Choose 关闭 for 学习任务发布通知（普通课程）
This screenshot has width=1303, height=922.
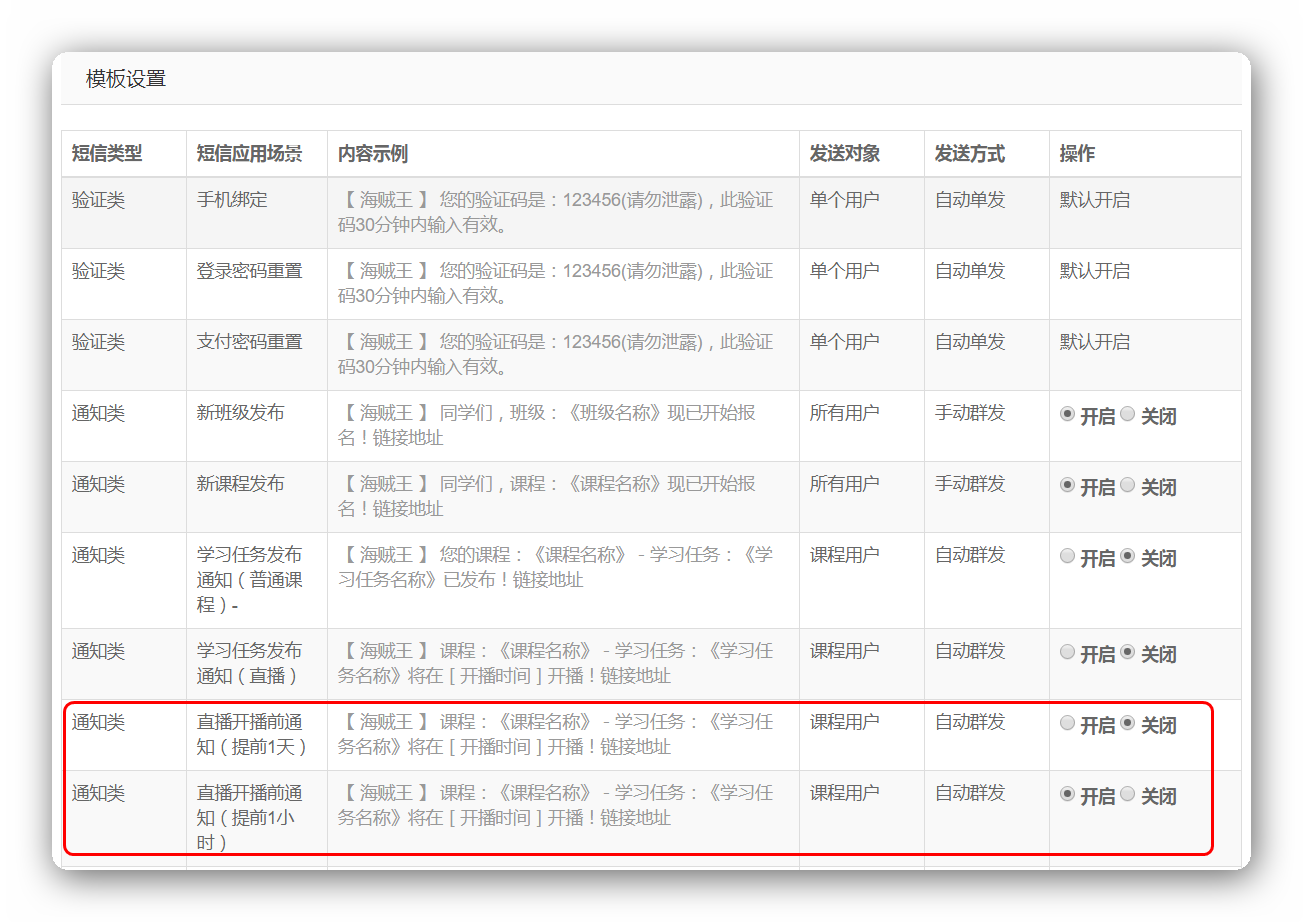(x=1128, y=556)
